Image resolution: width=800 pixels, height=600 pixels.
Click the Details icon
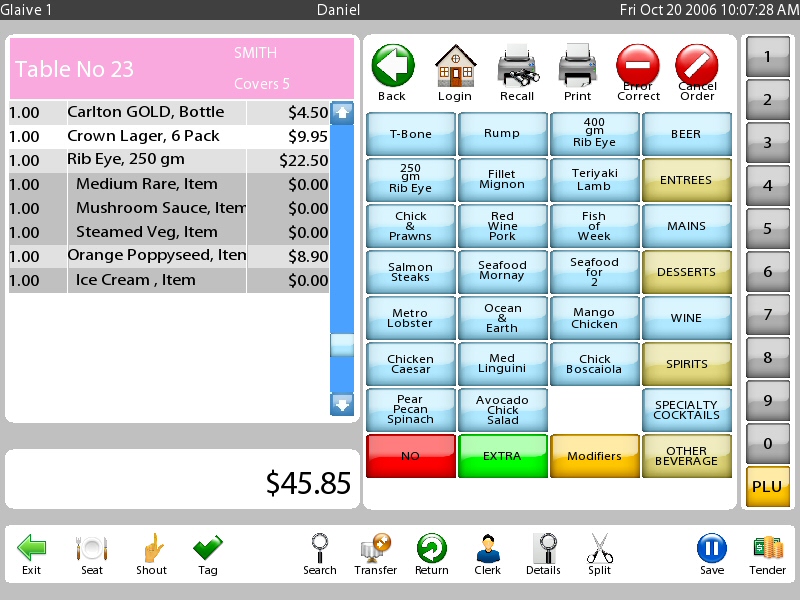point(544,548)
